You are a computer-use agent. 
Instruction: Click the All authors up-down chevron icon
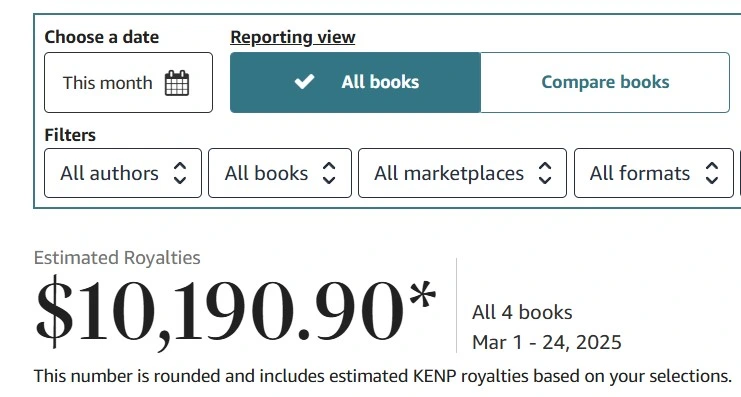point(180,173)
